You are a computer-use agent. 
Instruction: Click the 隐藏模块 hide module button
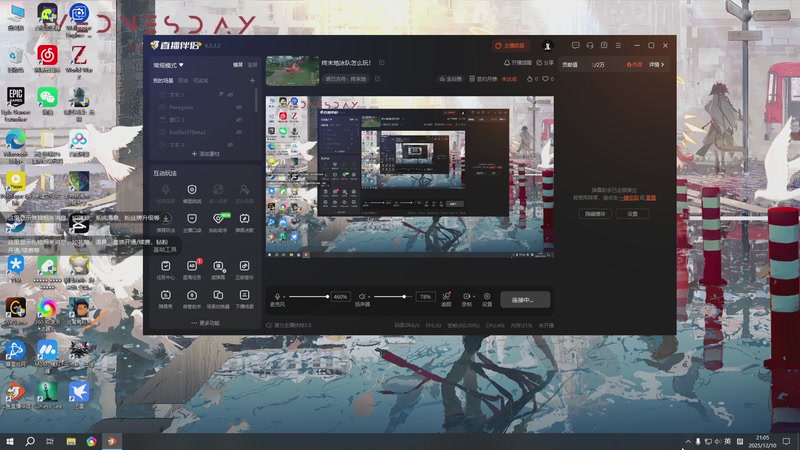coord(595,214)
